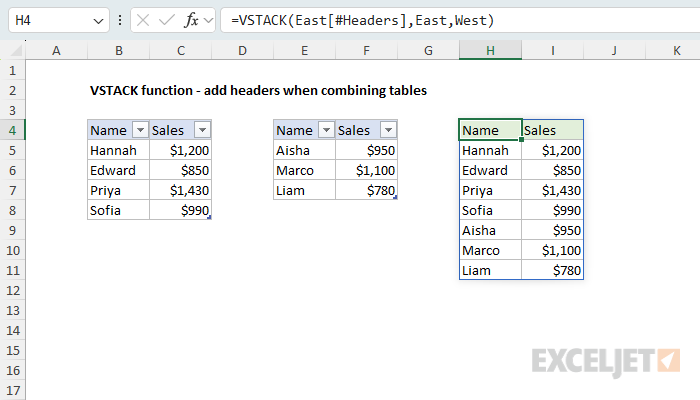This screenshot has height=400, width=700.
Task: Click 'Sofia' in the combined column H
Action: [490, 210]
